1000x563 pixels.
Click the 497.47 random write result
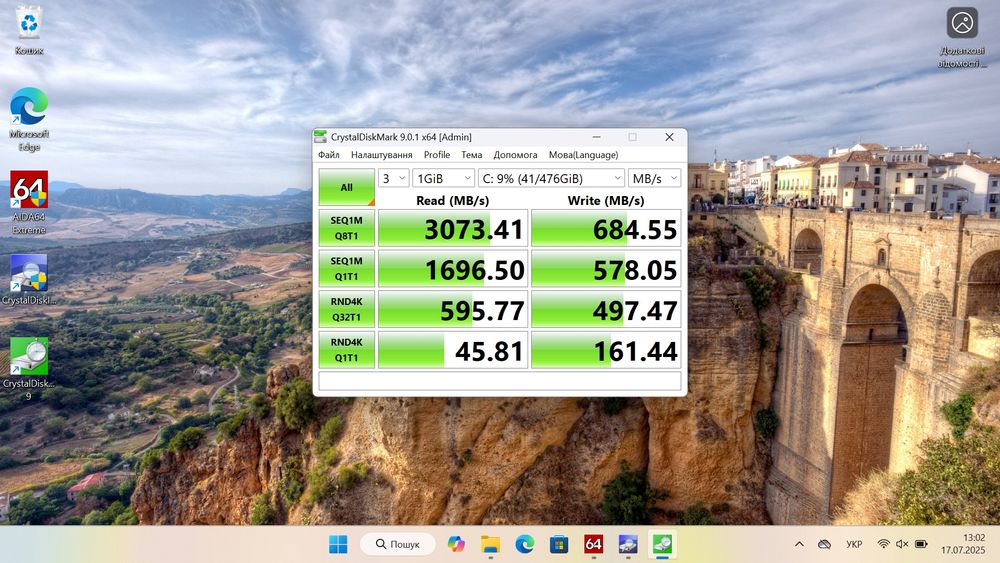(x=606, y=309)
